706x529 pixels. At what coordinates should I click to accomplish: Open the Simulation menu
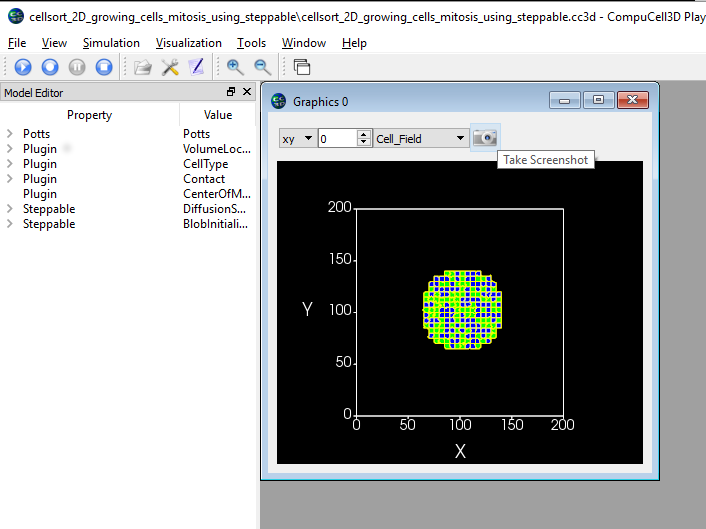point(111,43)
